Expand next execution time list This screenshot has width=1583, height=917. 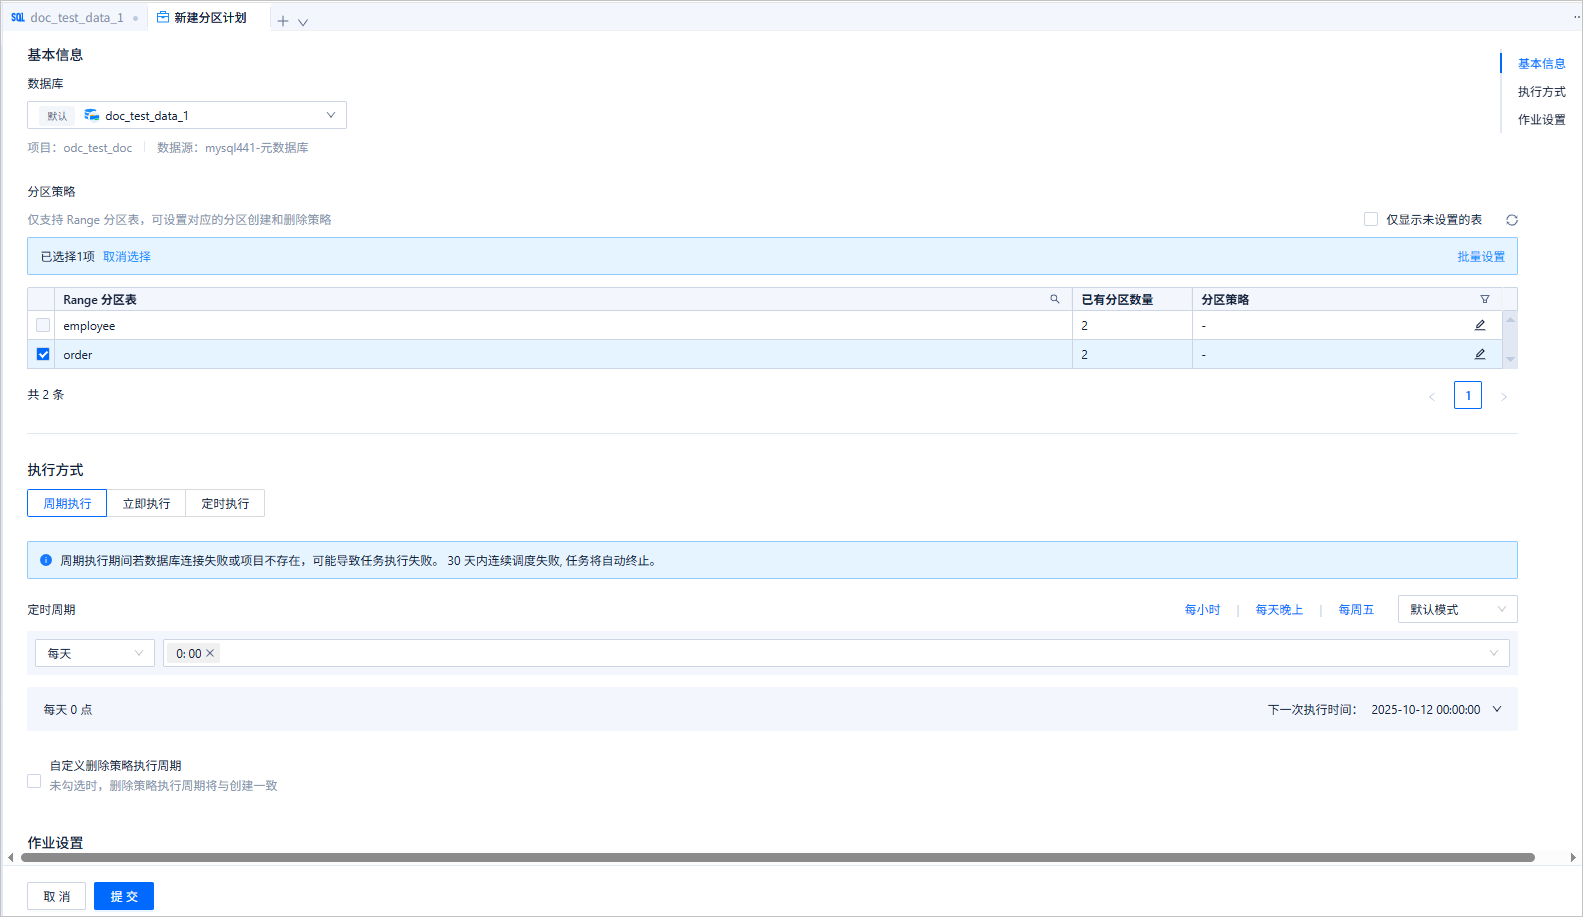tap(1497, 709)
